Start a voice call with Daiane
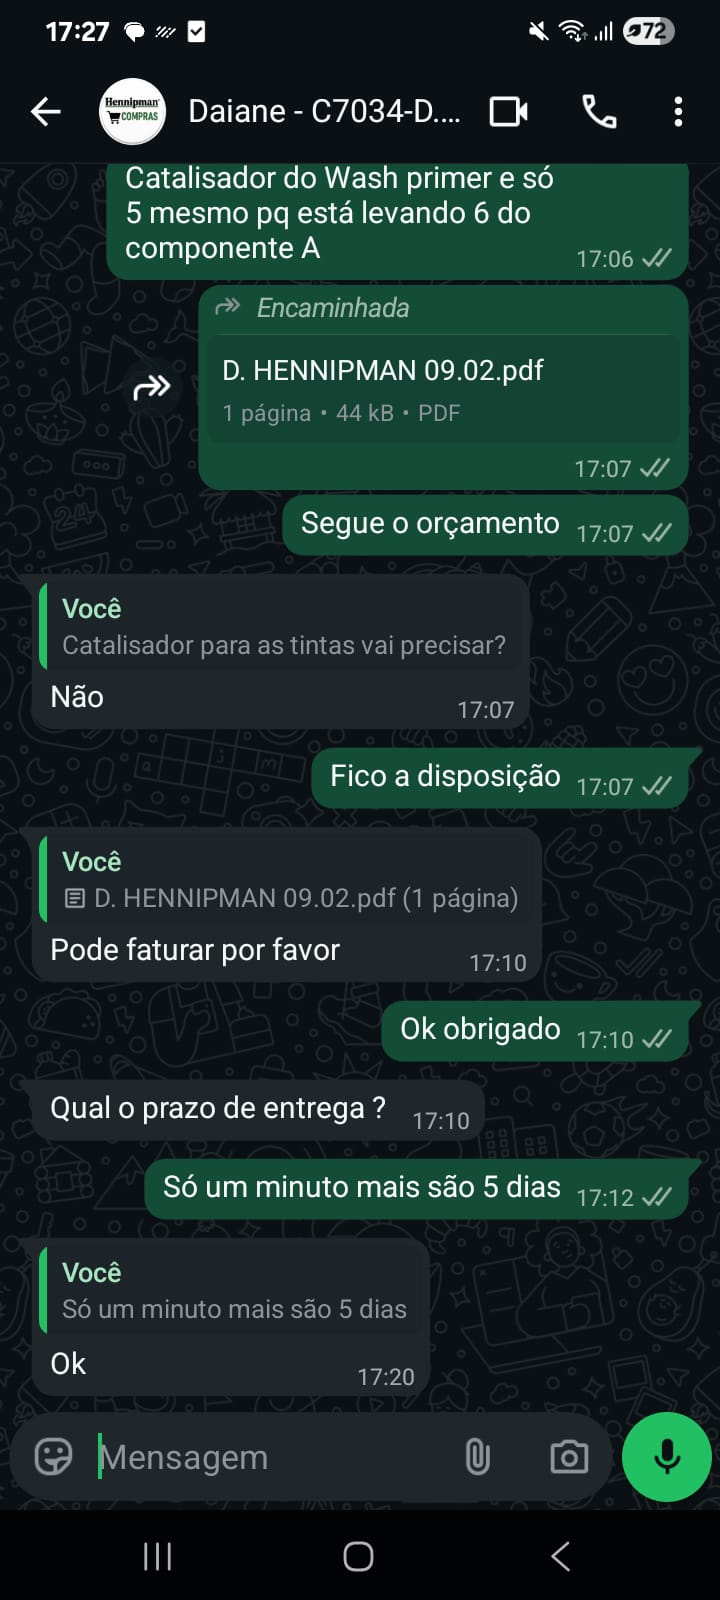This screenshot has height=1600, width=720. [599, 111]
